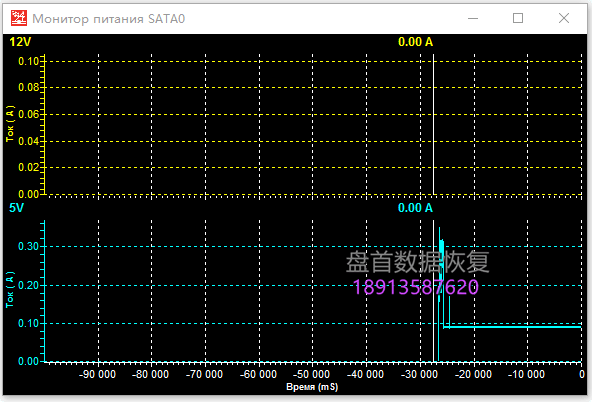Click the power monitor app icon in title bar
Image resolution: width=592 pixels, height=402 pixels.
pos(18,18)
